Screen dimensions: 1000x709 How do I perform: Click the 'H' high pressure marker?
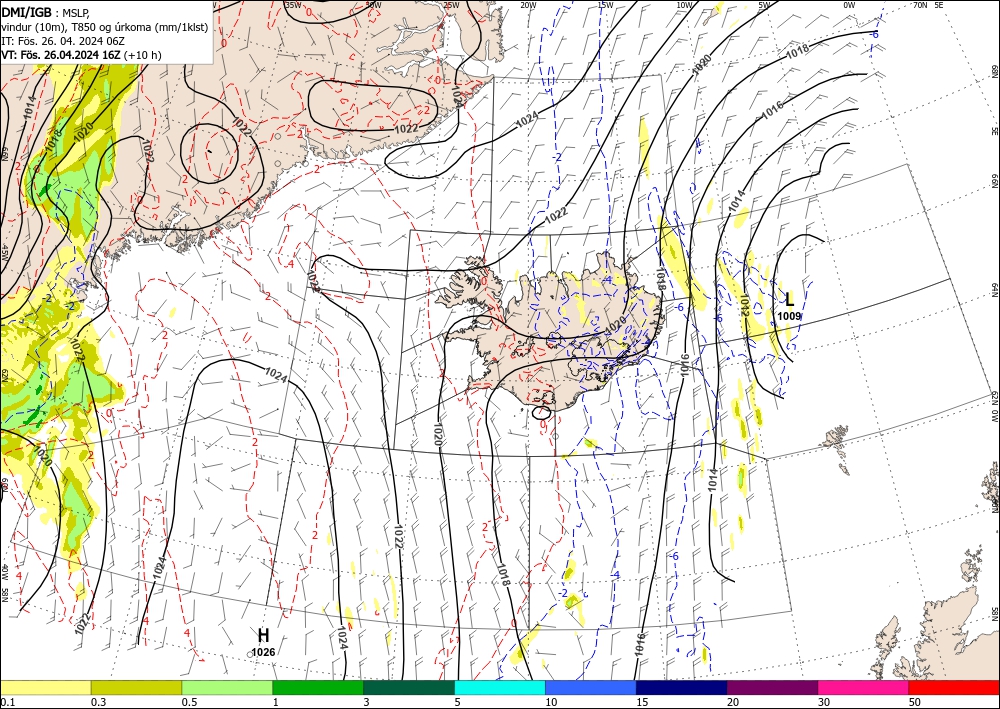click(263, 635)
